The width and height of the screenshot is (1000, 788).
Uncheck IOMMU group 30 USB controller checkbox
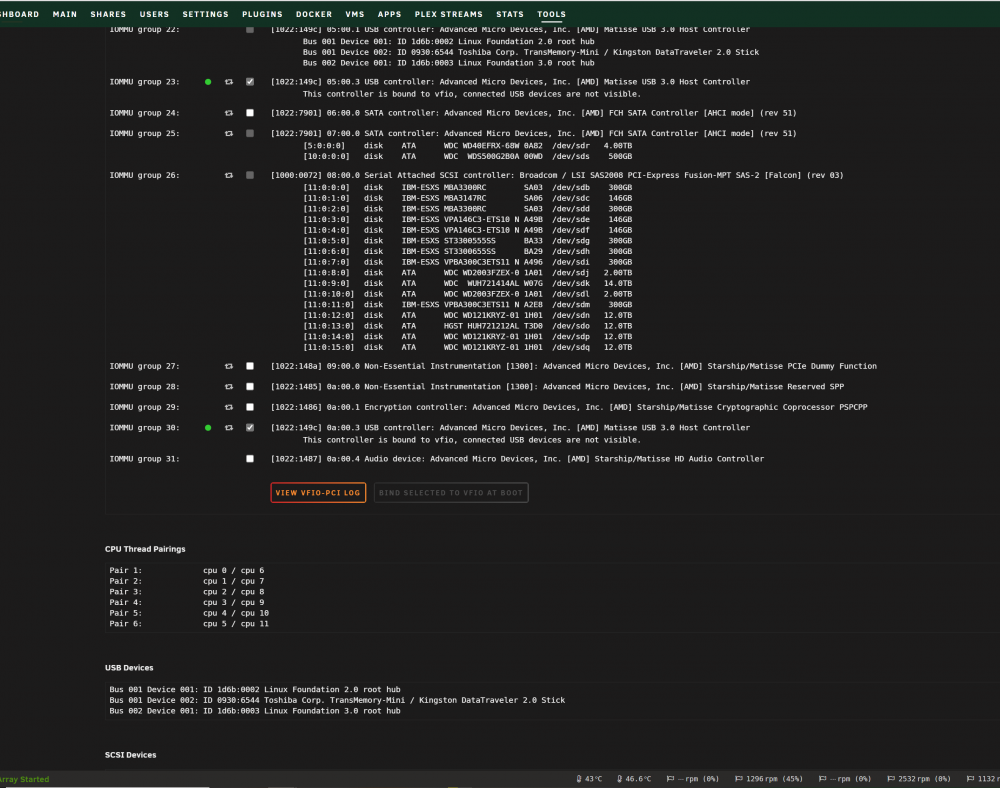(x=250, y=428)
